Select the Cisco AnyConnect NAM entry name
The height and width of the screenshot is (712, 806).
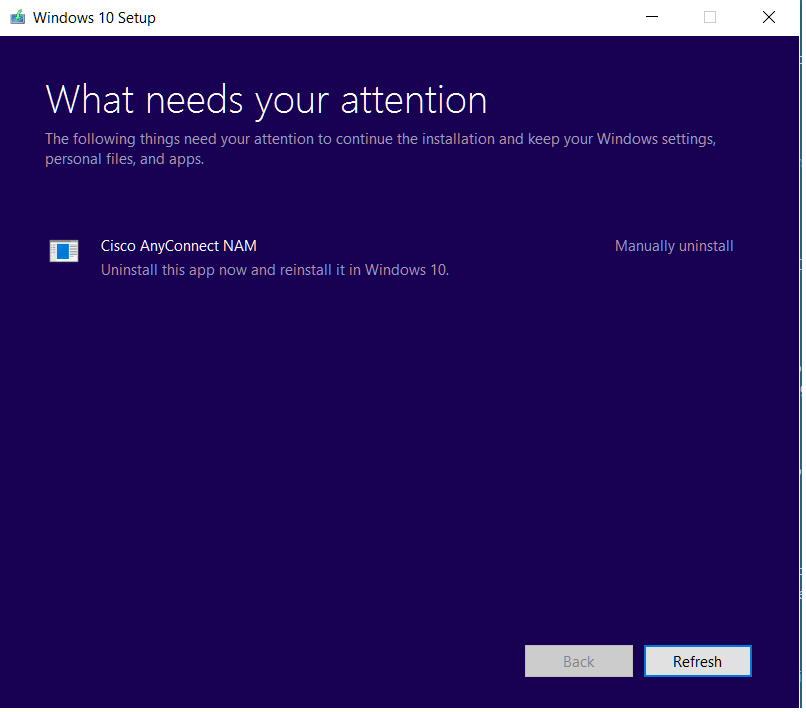point(178,246)
